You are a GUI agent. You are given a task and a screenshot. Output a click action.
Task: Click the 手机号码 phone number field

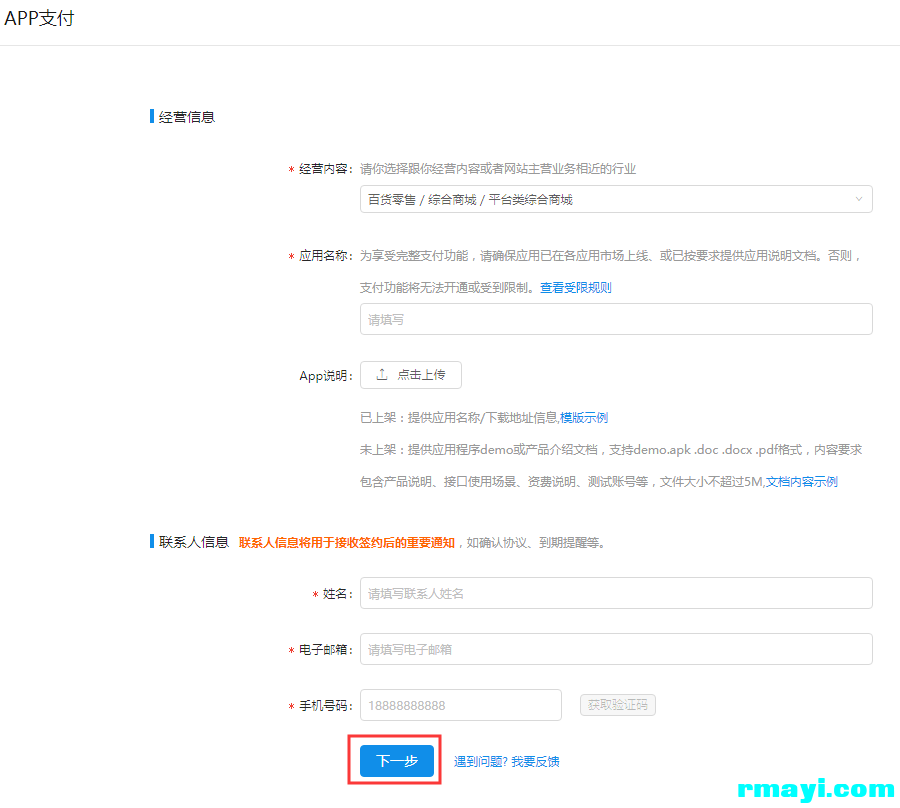[460, 705]
